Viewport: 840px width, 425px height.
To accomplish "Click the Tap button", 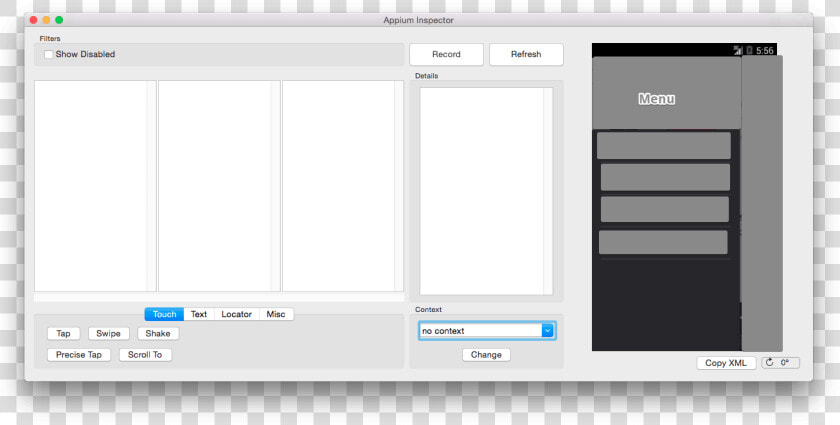I will point(63,333).
